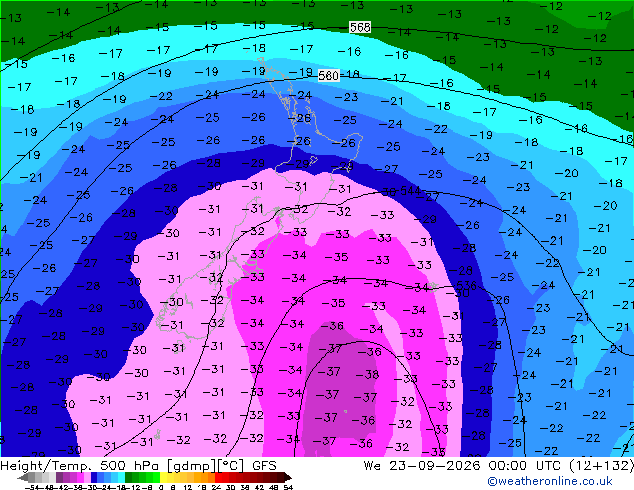Click the 544 height contour label

point(410,190)
